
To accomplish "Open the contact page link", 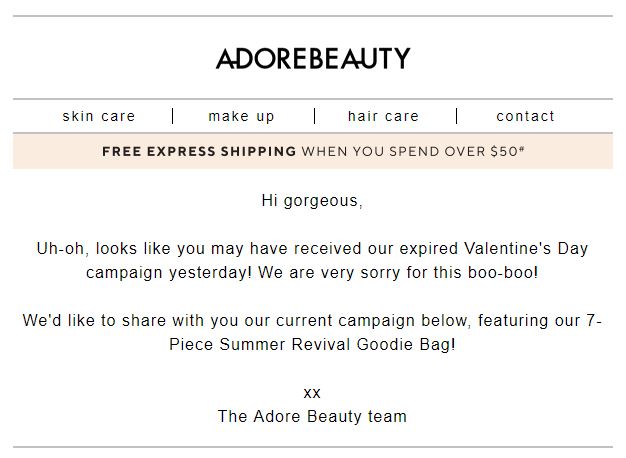I will coord(525,116).
